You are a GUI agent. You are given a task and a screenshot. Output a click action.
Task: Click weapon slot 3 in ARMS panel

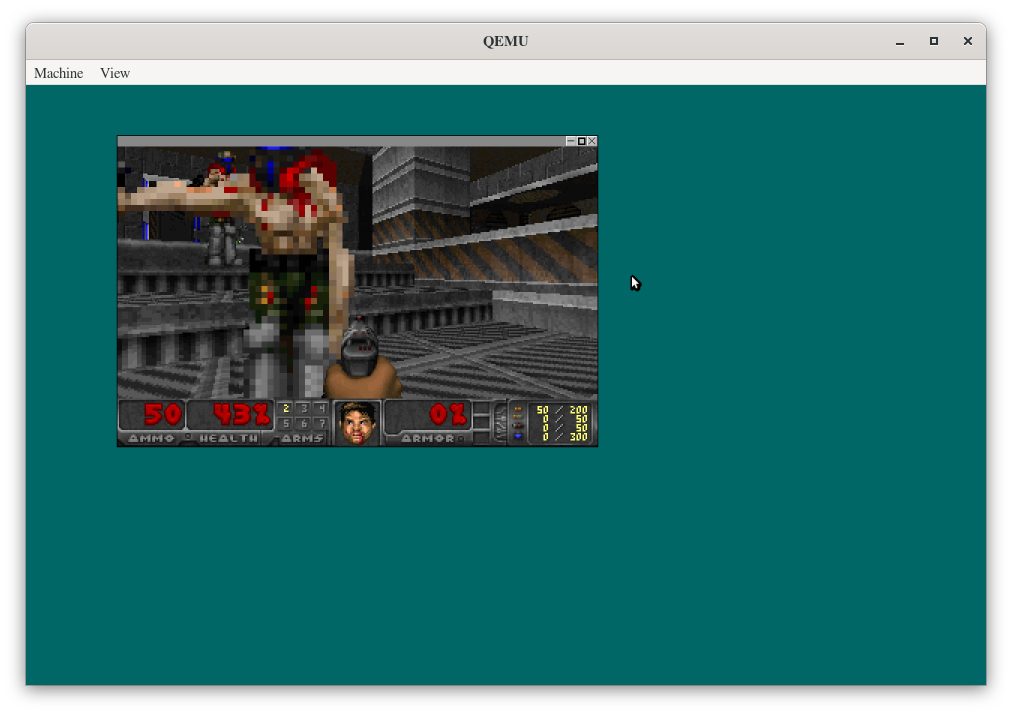click(x=304, y=408)
